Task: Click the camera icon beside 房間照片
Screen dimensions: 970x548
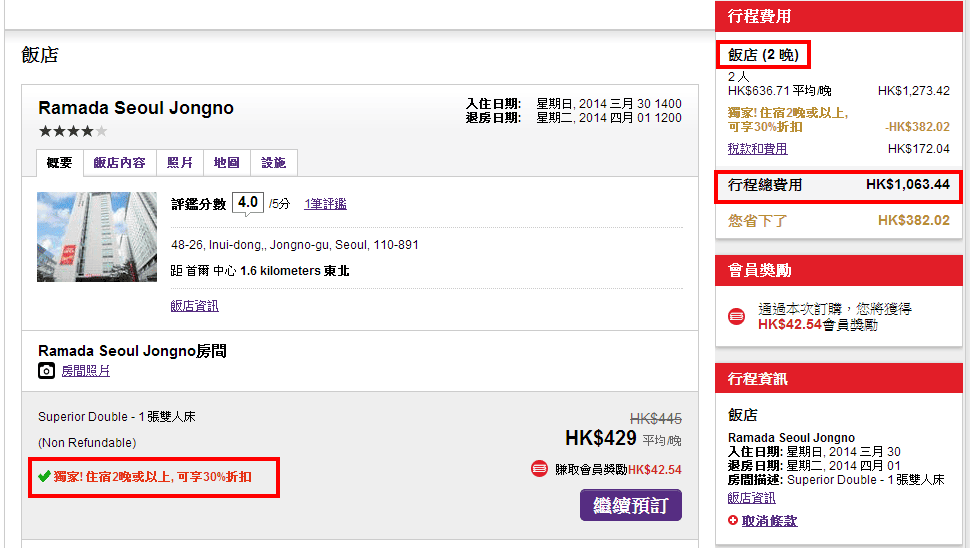Action: pos(46,371)
